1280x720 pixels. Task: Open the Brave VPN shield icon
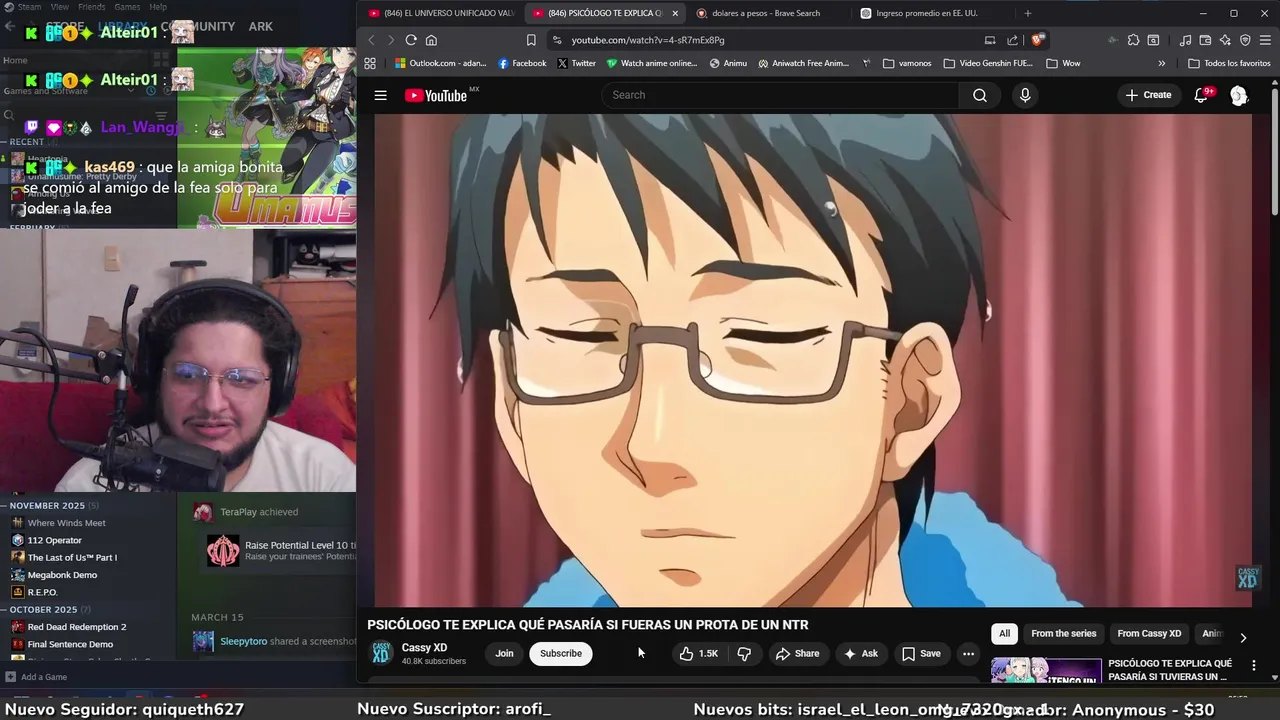pyautogui.click(x=1245, y=40)
